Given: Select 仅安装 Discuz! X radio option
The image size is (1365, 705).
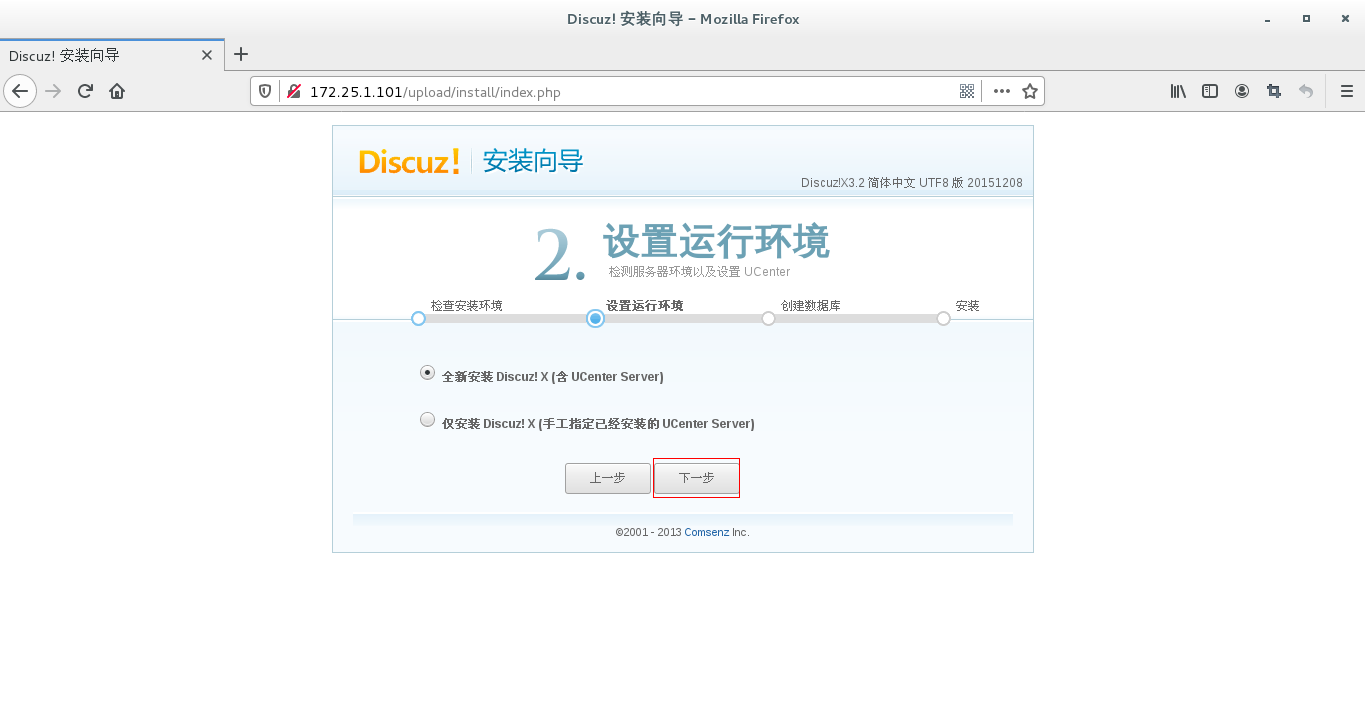Looking at the screenshot, I should coord(428,419).
